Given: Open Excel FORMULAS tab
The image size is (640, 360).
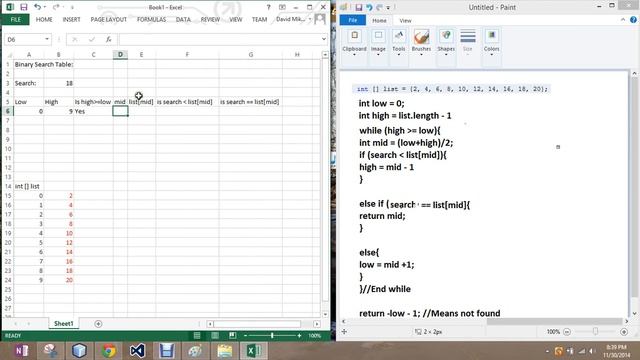Looking at the screenshot, I should click(x=151, y=20).
